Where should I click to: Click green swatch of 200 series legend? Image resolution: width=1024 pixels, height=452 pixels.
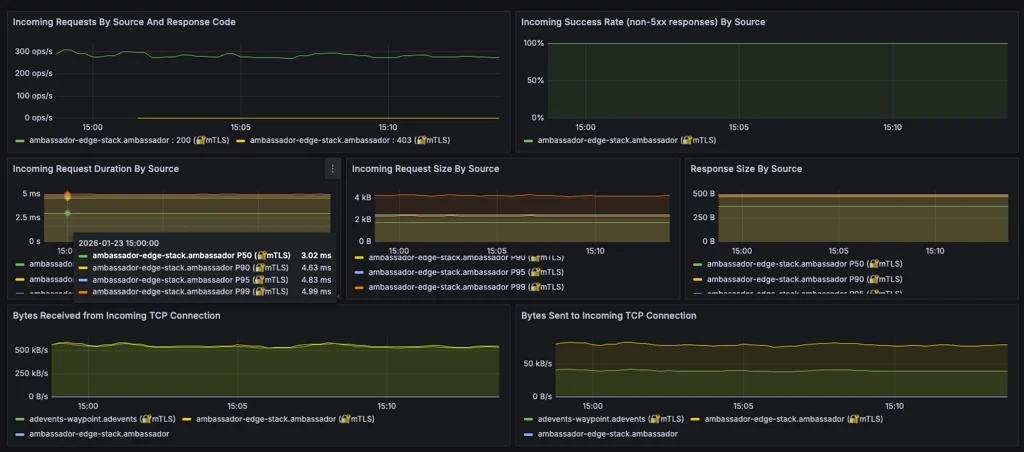pyautogui.click(x=20, y=140)
